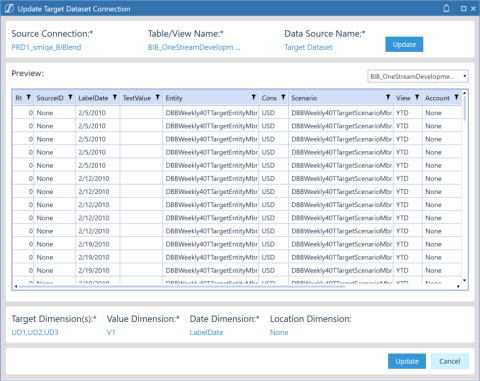Viewport: 480px width, 381px height.
Task: Click horizontal scrollbar left arrow in preview
Action: (x=16, y=286)
